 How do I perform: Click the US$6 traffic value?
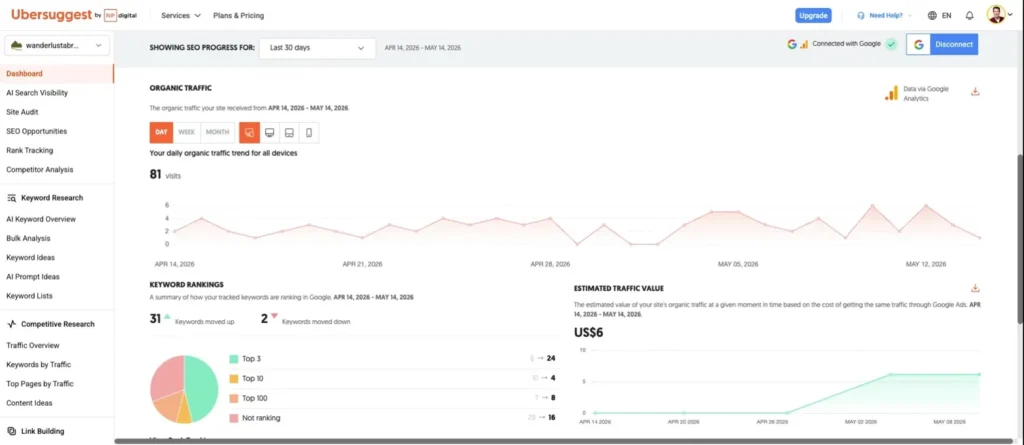point(588,333)
